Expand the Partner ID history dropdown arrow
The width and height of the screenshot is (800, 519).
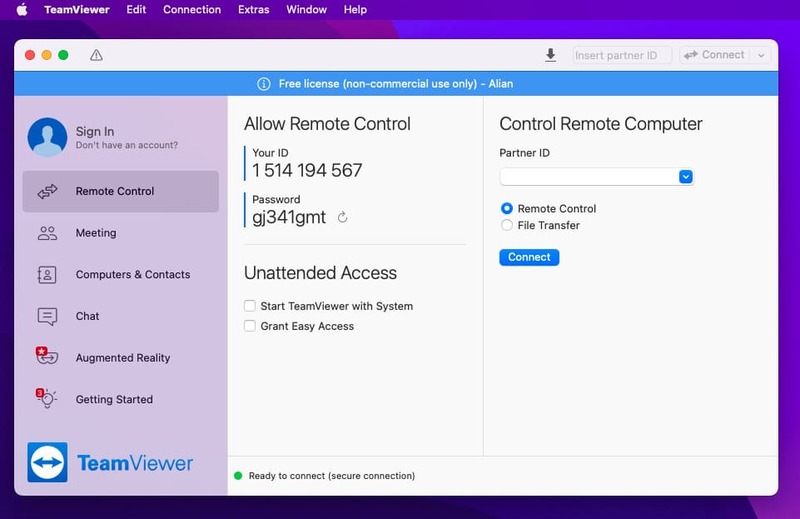pos(686,177)
